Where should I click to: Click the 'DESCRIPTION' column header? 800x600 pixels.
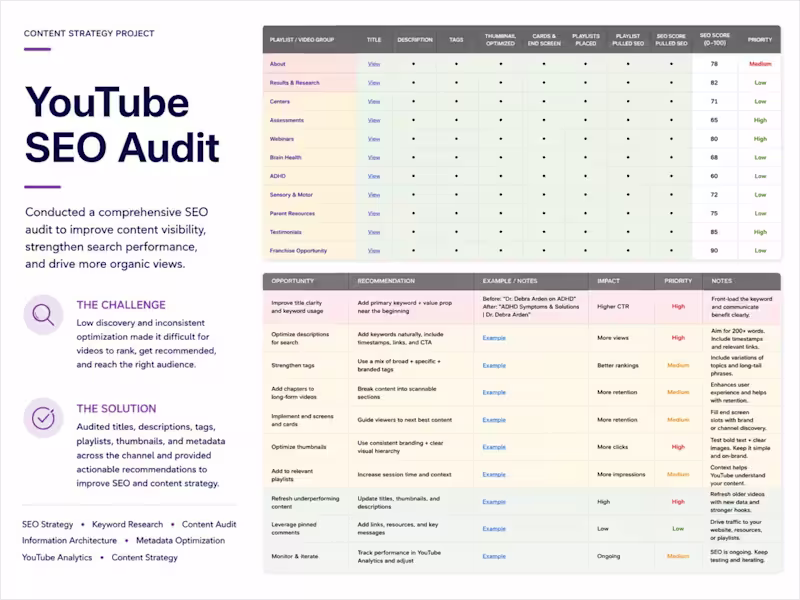pos(415,40)
